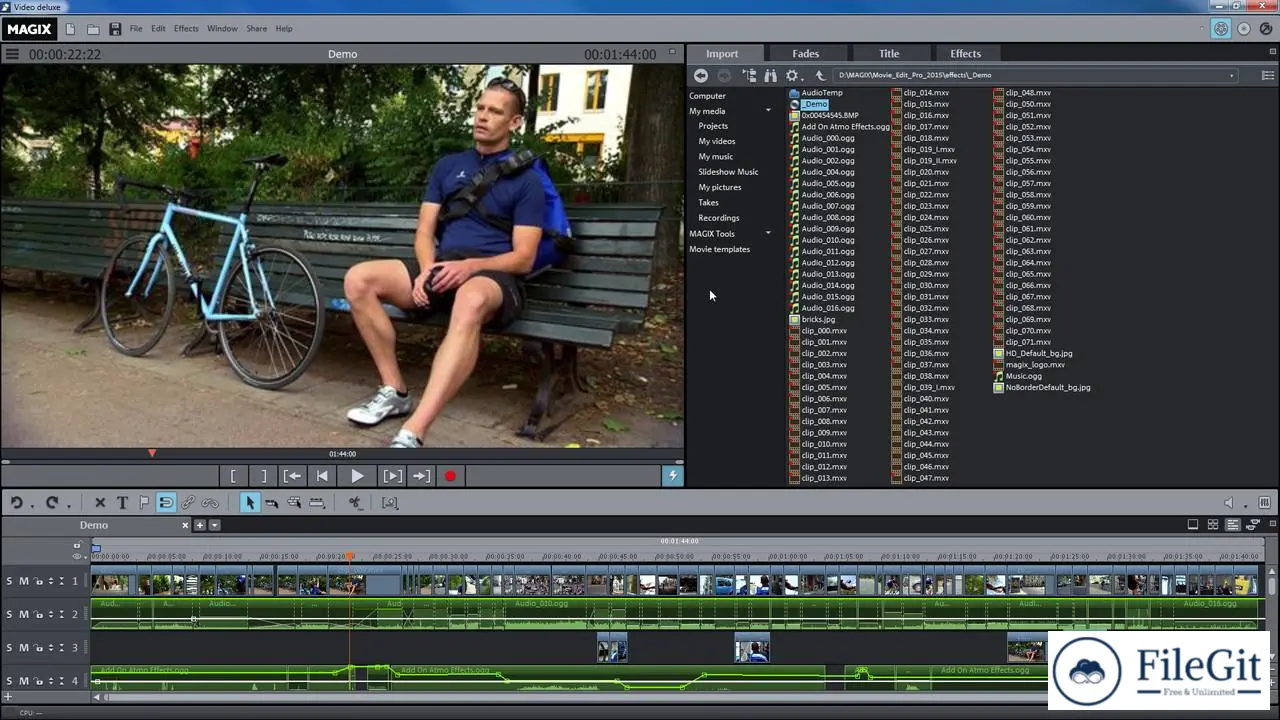The height and width of the screenshot is (720, 1280).
Task: Open the Effects menu
Action: point(186,29)
